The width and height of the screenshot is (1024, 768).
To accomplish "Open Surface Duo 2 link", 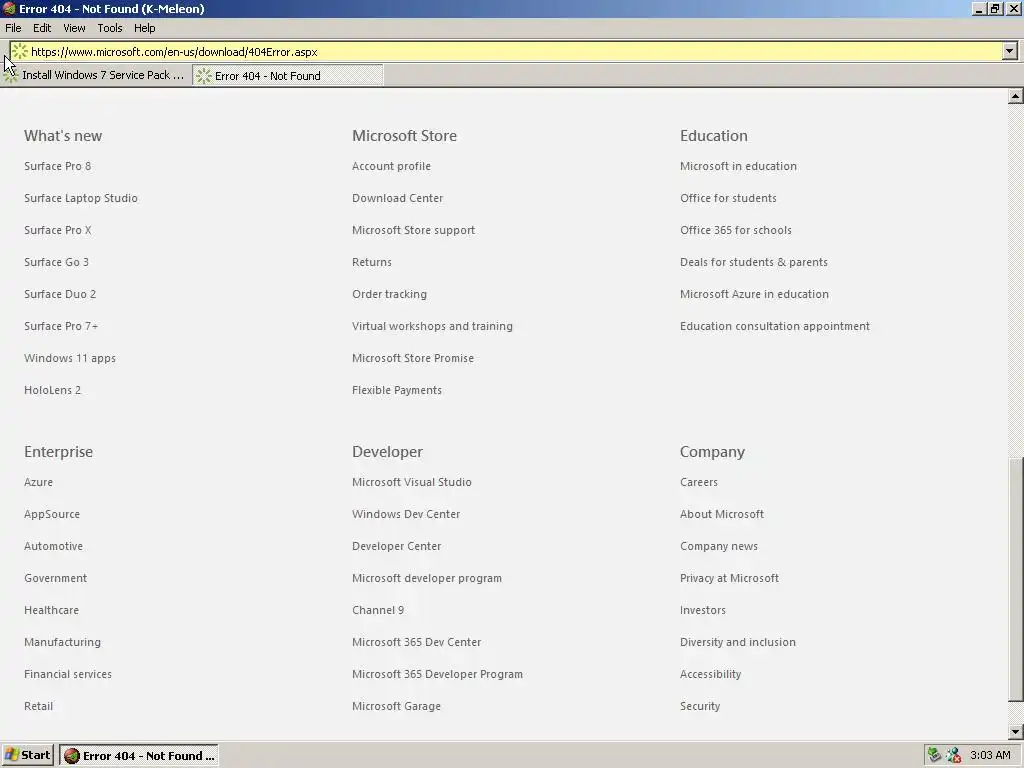I will coord(60,294).
